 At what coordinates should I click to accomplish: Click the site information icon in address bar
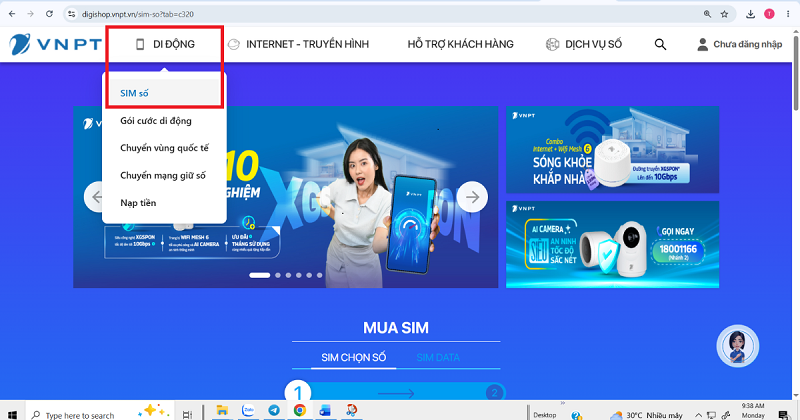click(x=72, y=14)
